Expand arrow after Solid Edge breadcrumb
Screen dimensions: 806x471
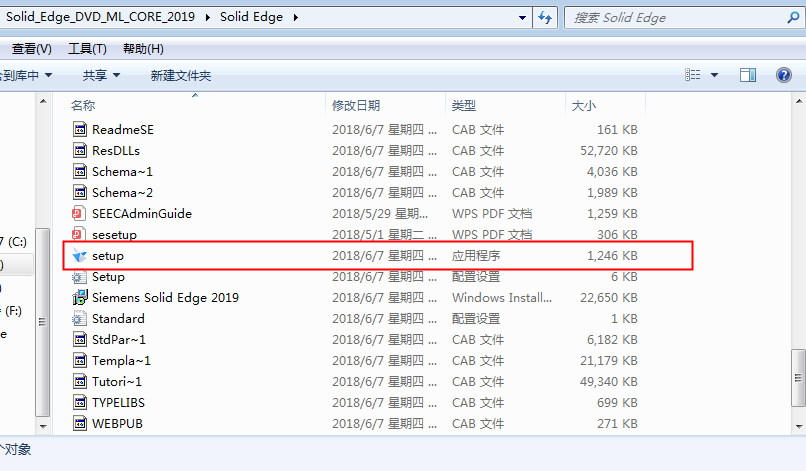296,17
